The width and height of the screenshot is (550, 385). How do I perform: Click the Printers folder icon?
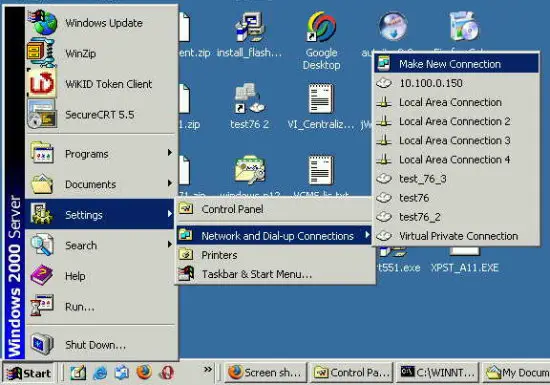coord(186,254)
